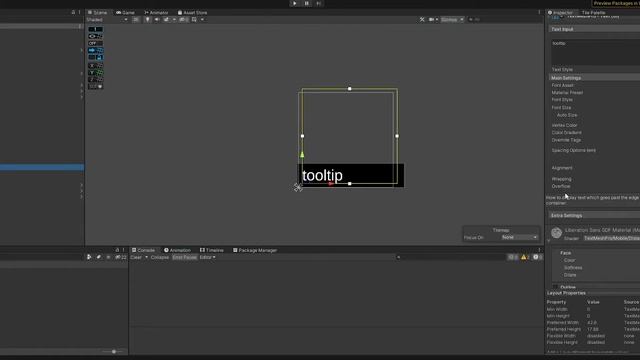Toggle scene effects icon
The image size is (640, 360).
[x=166, y=20]
